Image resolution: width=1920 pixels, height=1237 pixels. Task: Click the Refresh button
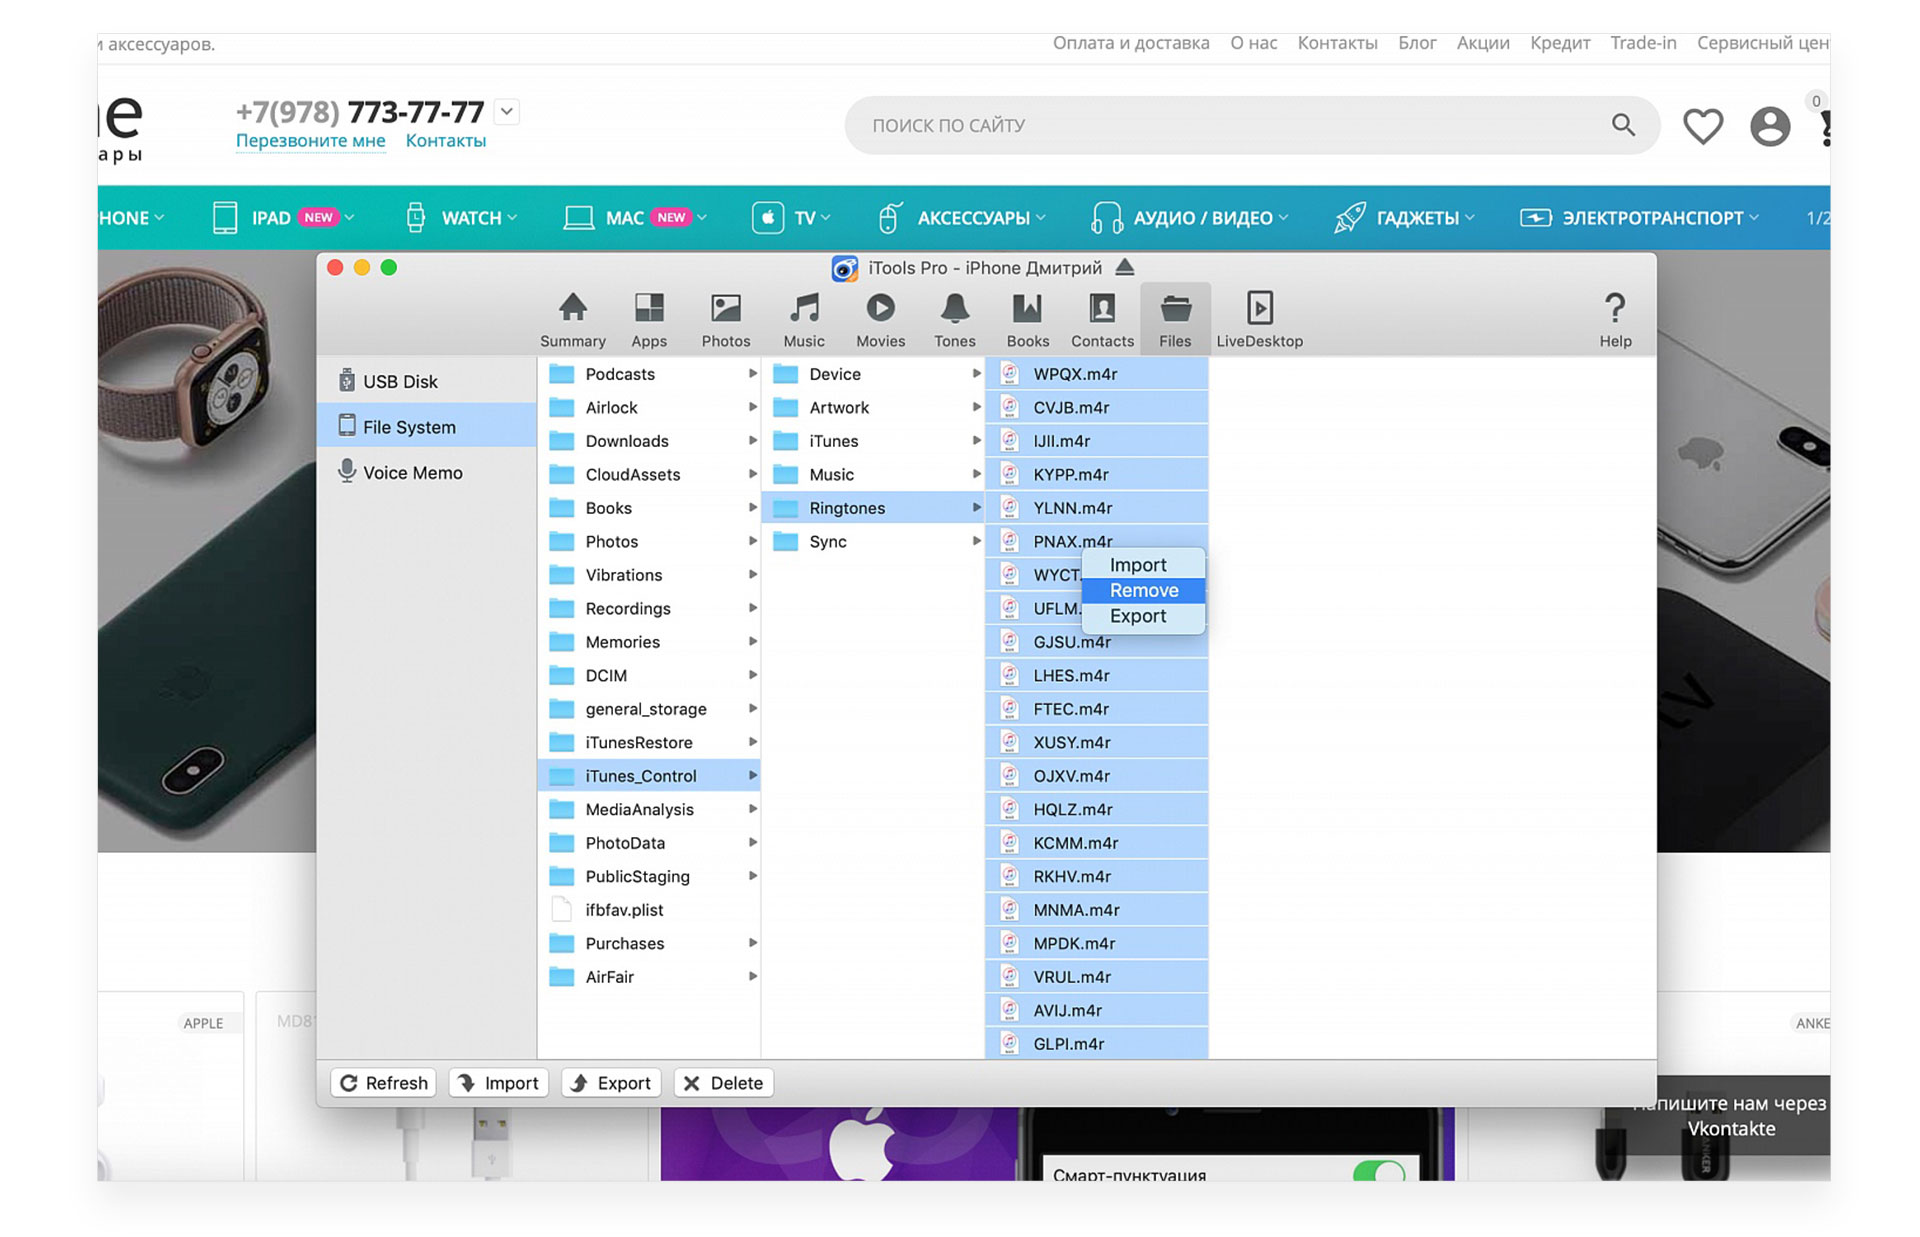click(384, 1082)
